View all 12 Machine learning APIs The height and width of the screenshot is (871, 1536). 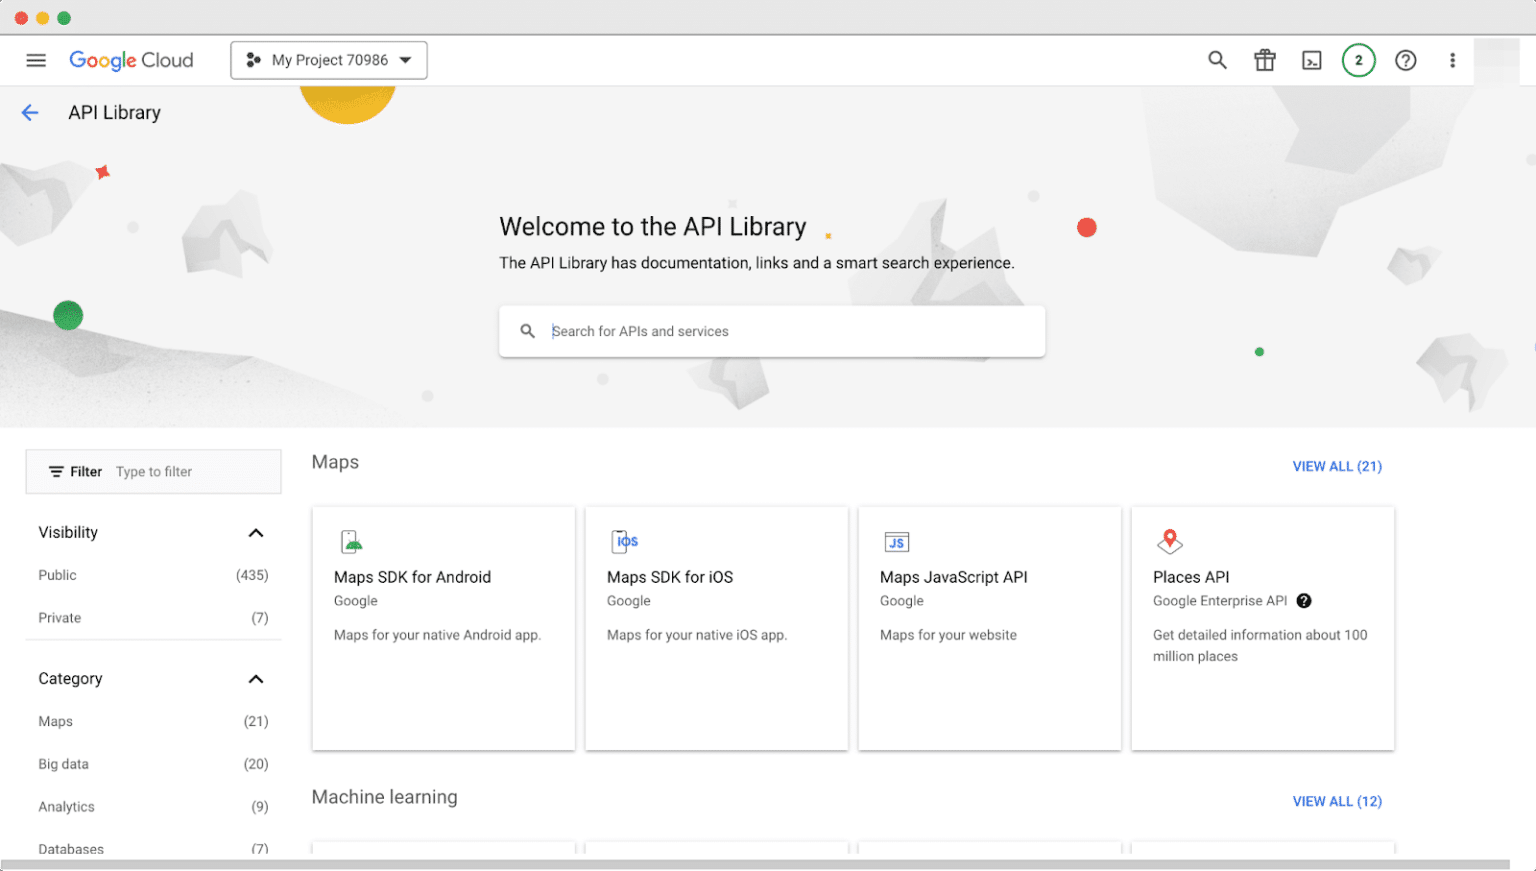1337,801
